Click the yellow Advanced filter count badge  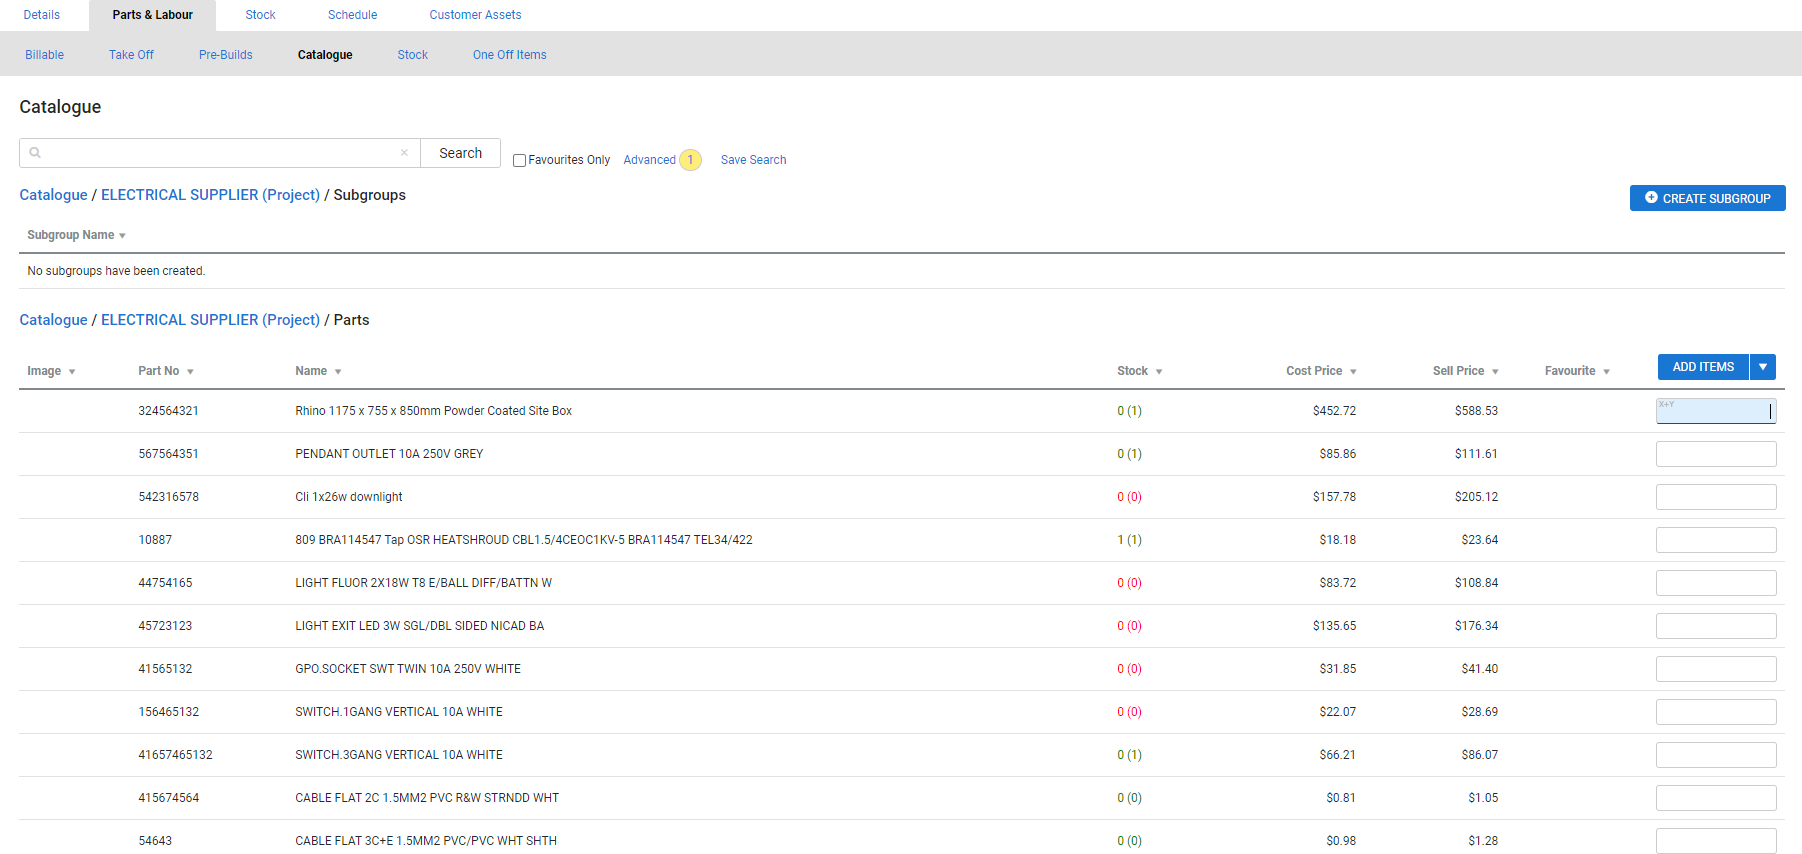690,160
